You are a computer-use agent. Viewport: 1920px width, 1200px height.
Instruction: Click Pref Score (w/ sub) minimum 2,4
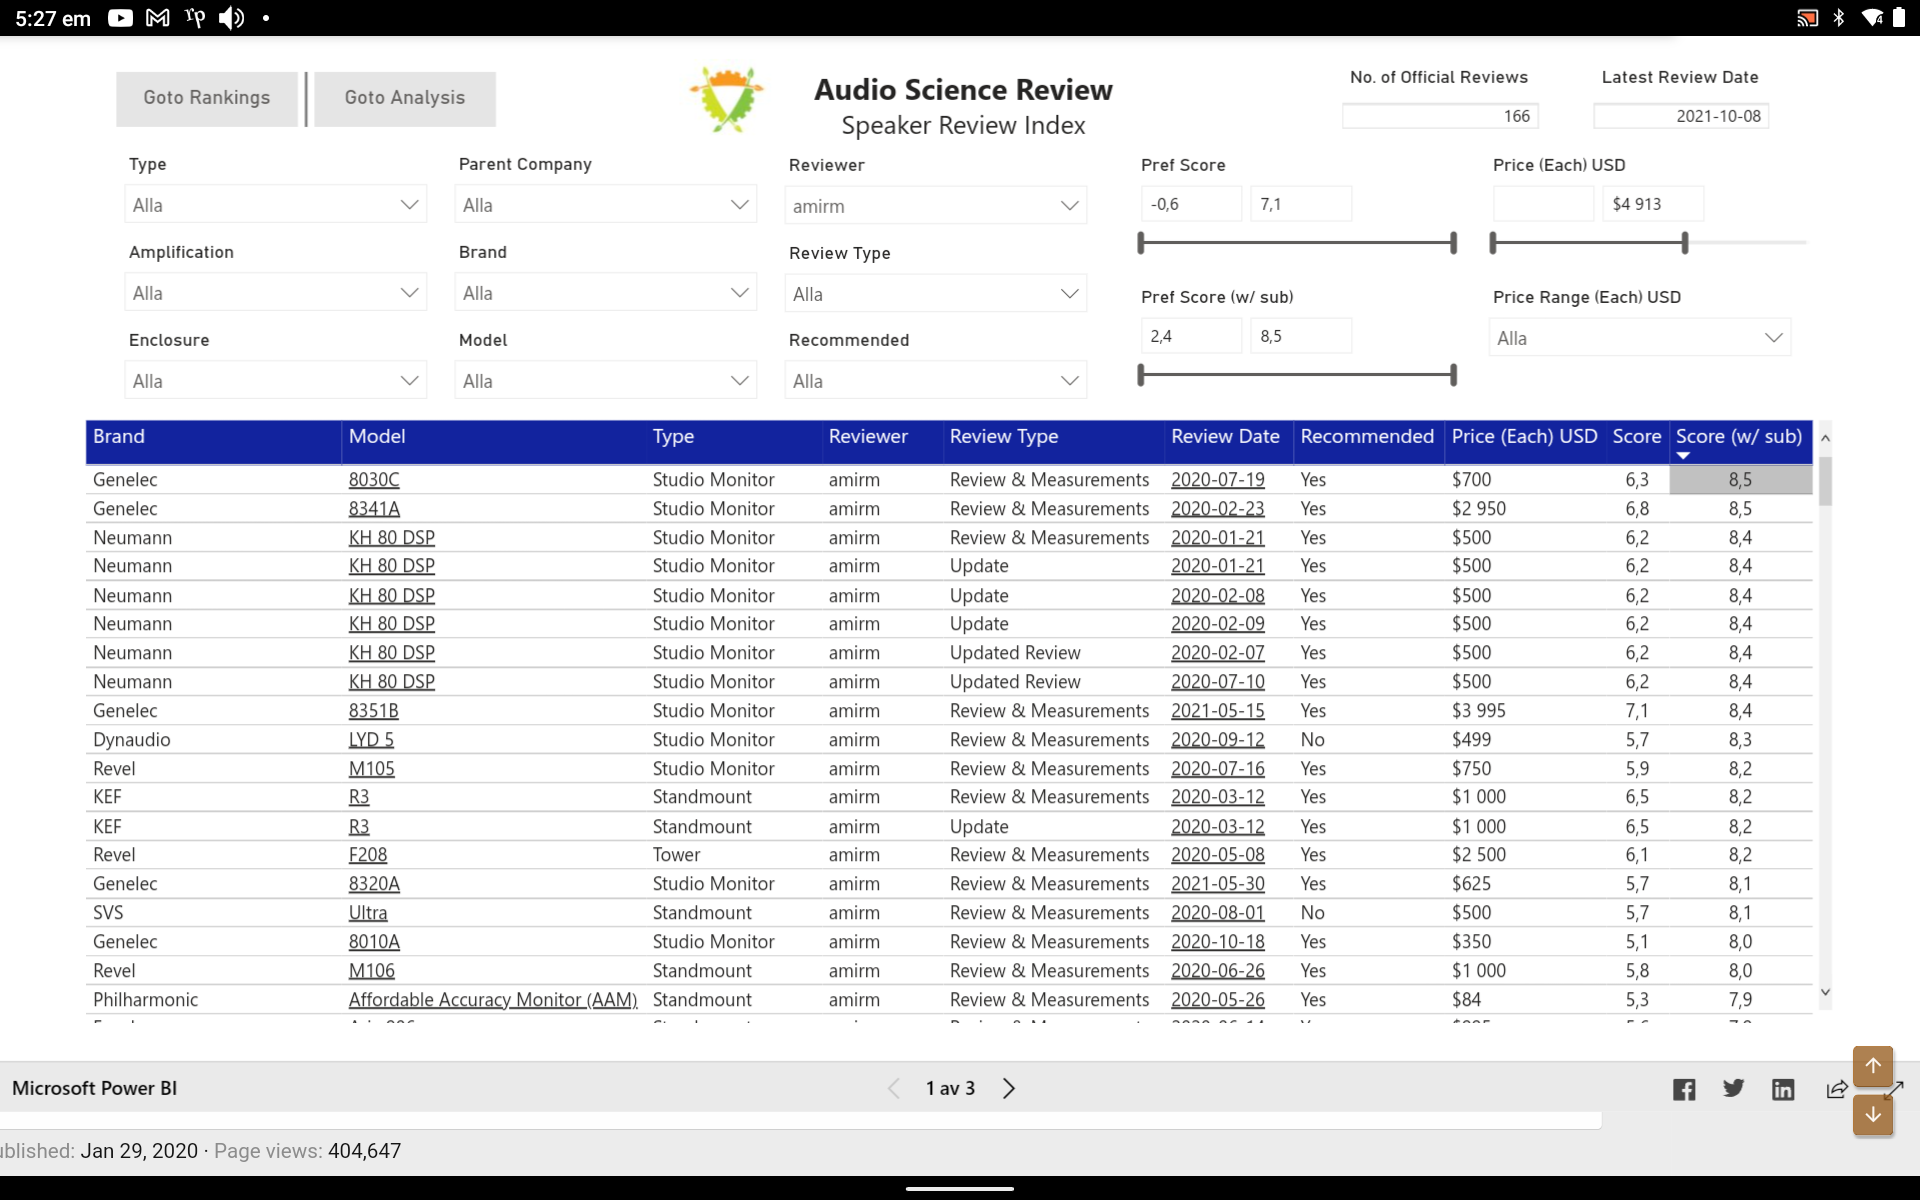pos(1191,336)
